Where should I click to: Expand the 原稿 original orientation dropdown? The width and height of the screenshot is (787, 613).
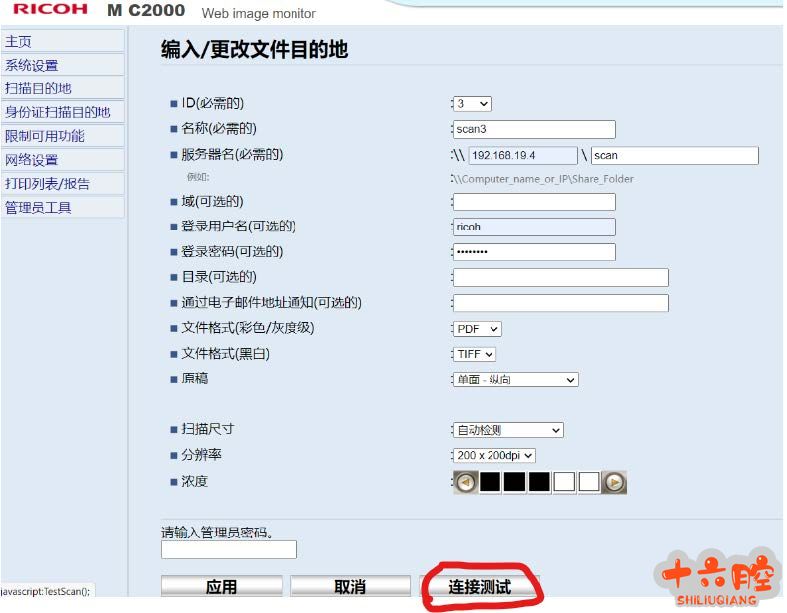[x=515, y=380]
